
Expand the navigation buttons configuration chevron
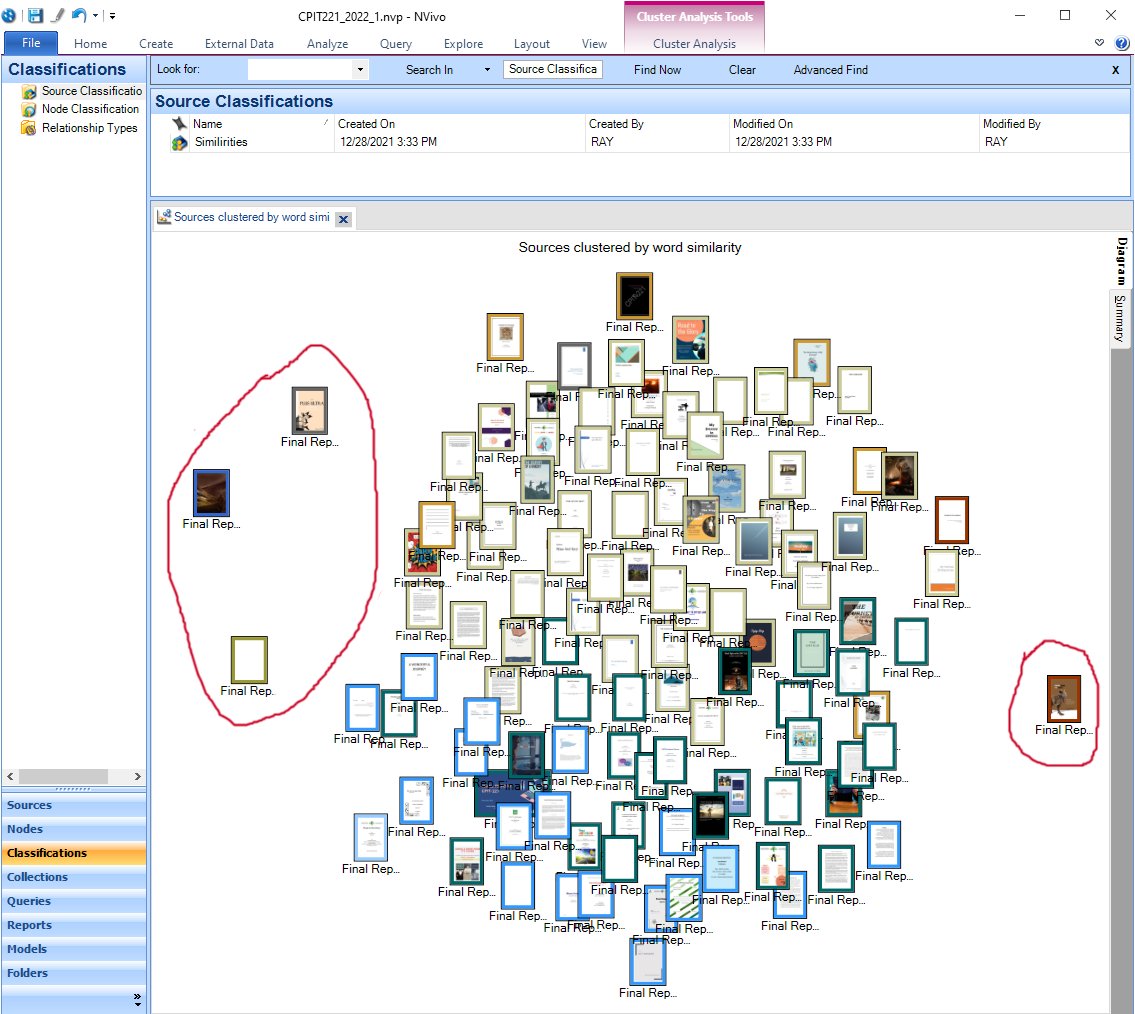point(138,999)
